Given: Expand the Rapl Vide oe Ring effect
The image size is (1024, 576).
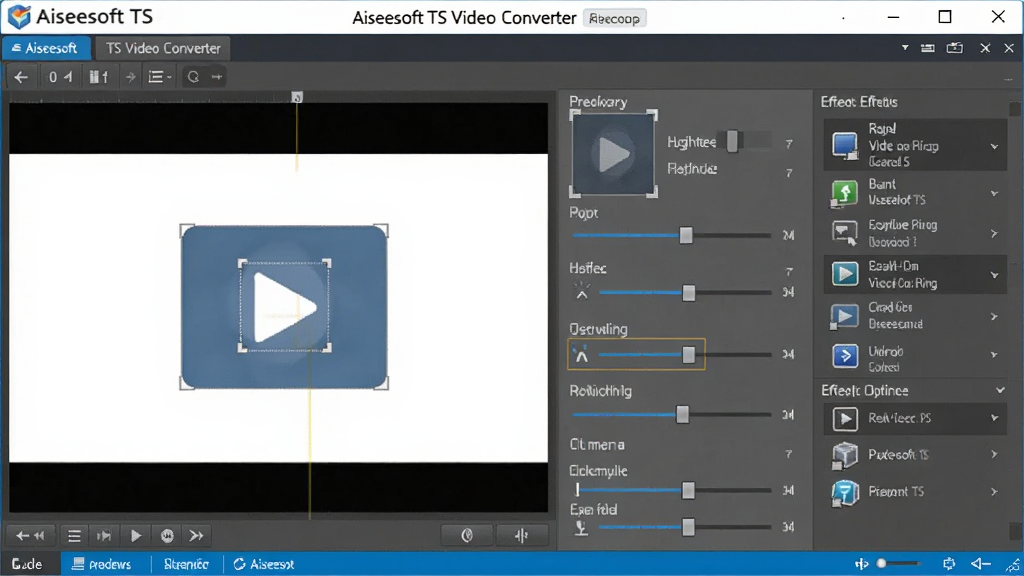Looking at the screenshot, I should [994, 146].
